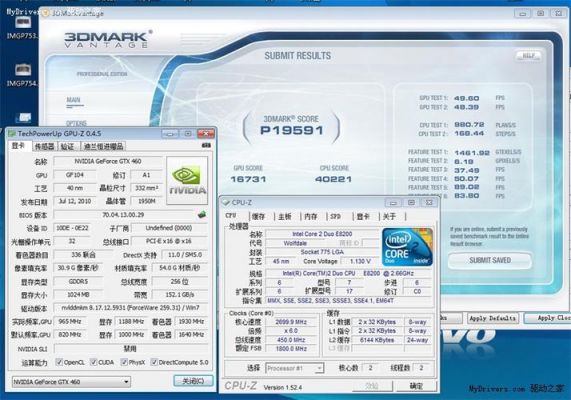Open the Processor #1 selection dropdown
The image size is (571, 400).
click(x=294, y=368)
